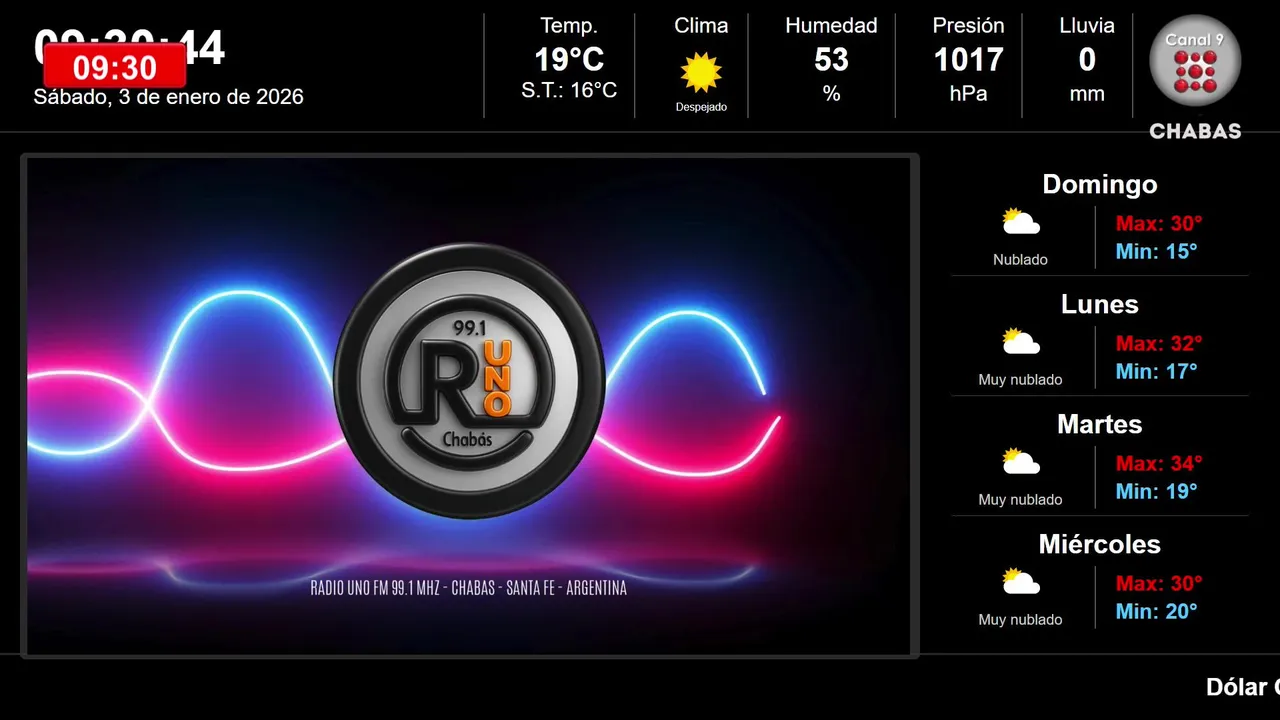
Task: Click the Lluvia 0 value
Action: click(1087, 60)
